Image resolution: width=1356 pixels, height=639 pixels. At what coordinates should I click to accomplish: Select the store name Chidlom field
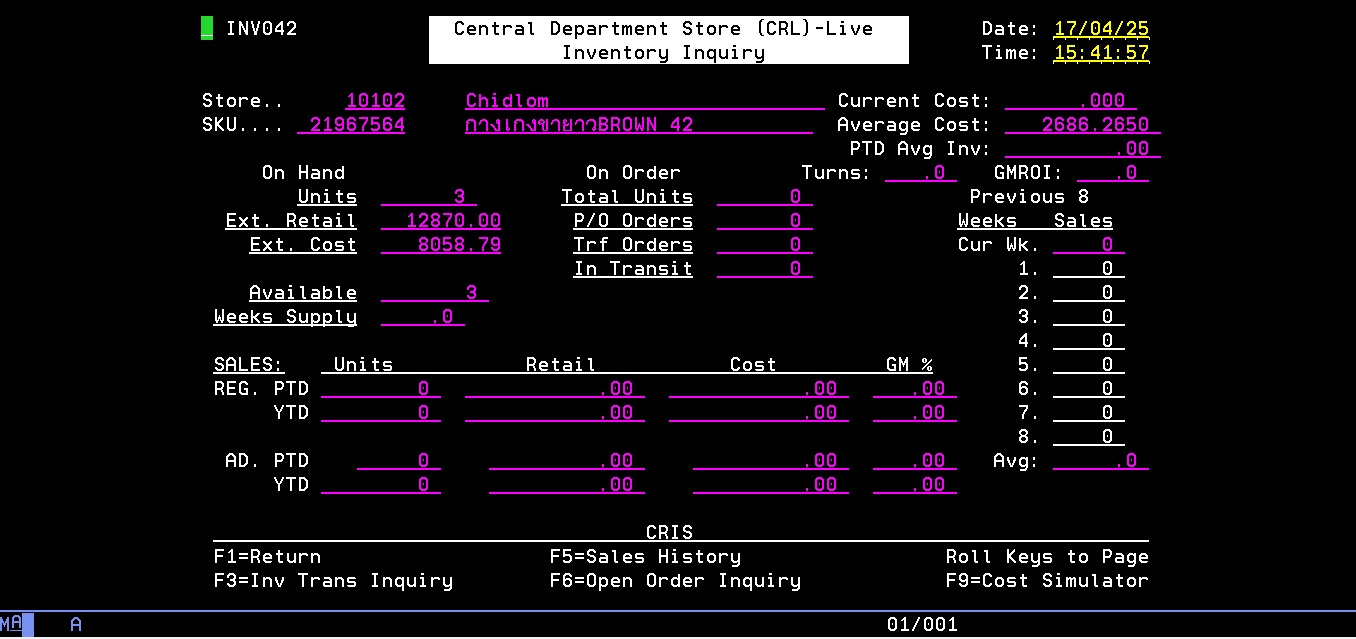tap(644, 101)
